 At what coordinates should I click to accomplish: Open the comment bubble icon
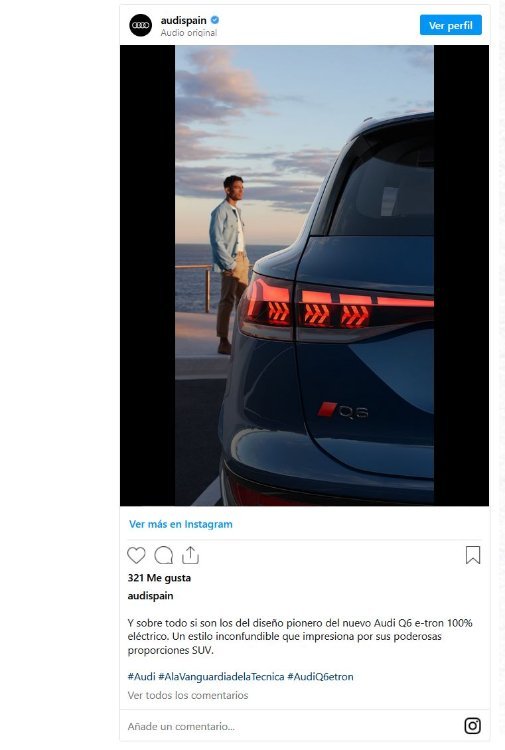[164, 555]
